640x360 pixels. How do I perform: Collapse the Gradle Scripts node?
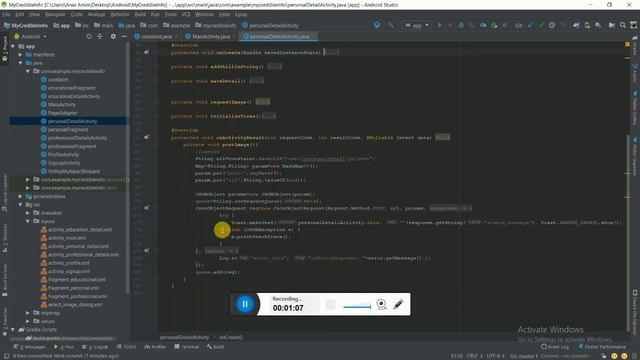click(13, 329)
